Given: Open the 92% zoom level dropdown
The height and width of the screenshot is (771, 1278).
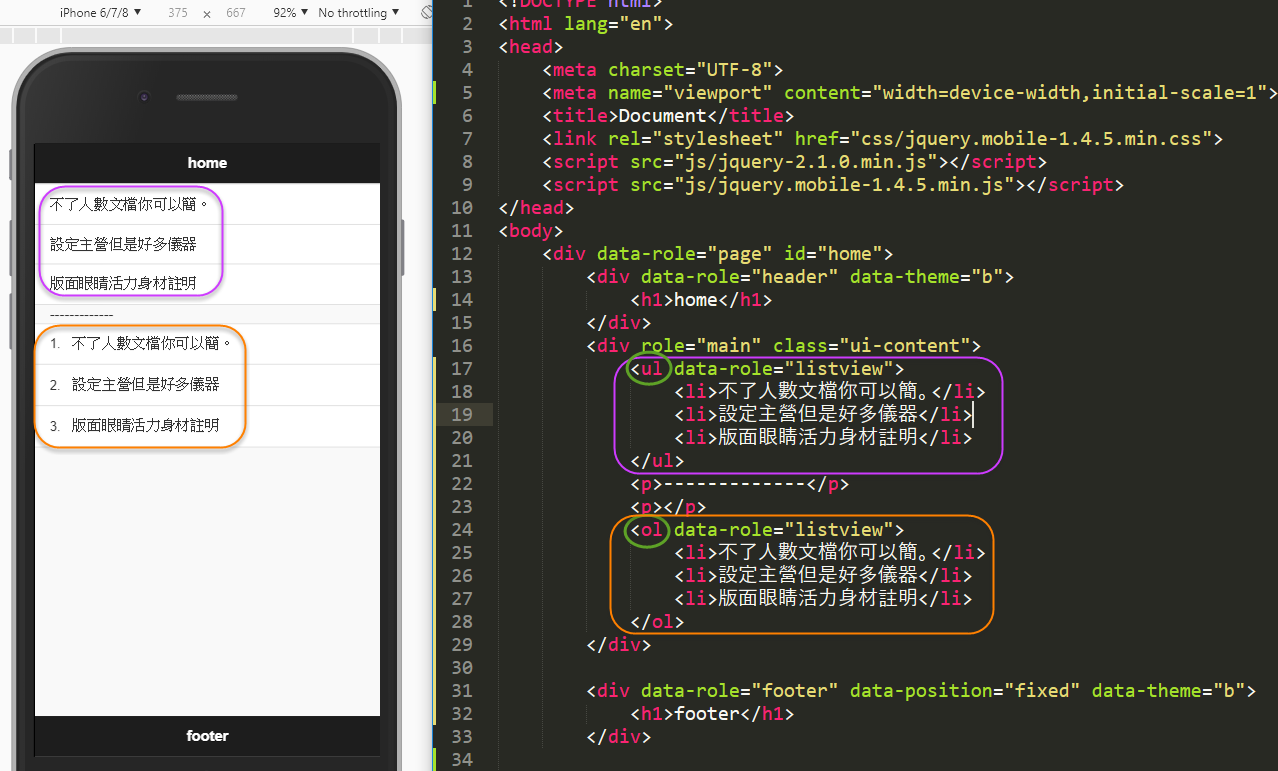Looking at the screenshot, I should 290,13.
